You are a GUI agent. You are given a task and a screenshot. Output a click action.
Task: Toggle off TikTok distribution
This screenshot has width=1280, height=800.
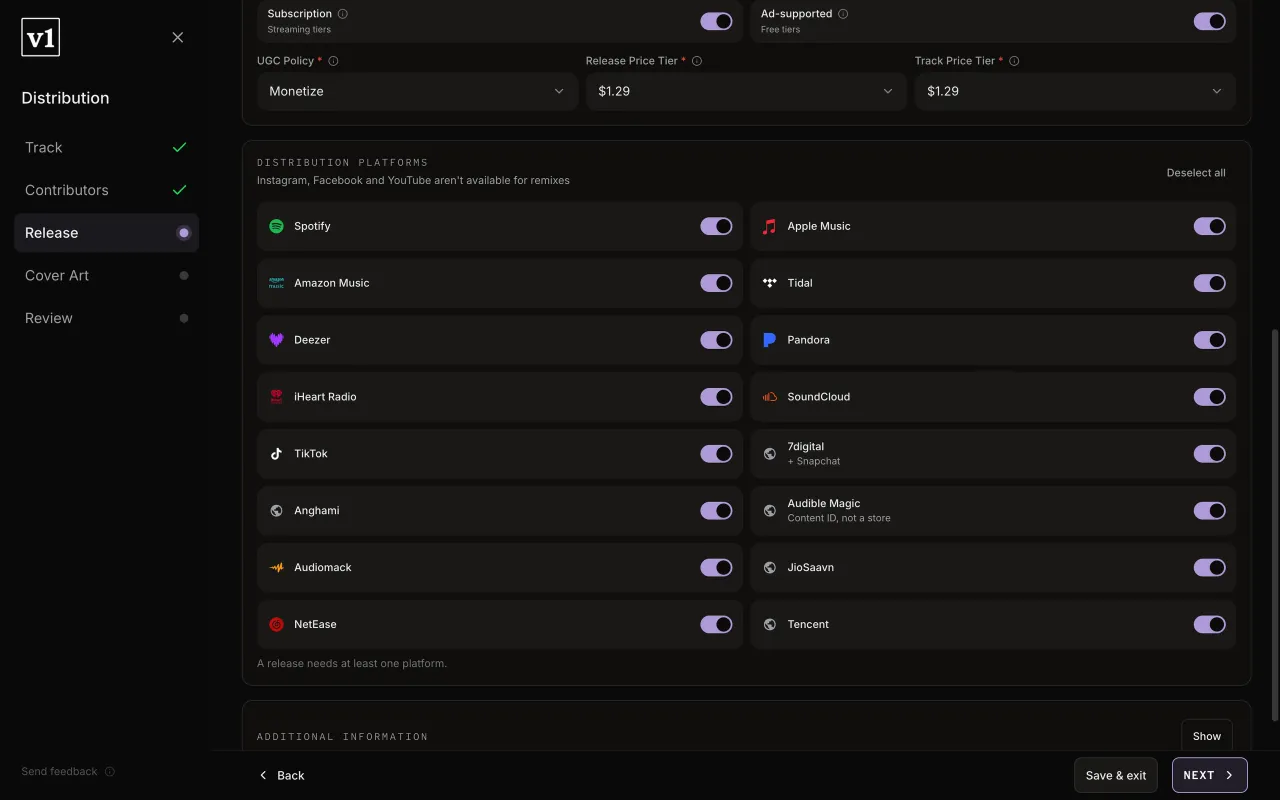(x=716, y=454)
